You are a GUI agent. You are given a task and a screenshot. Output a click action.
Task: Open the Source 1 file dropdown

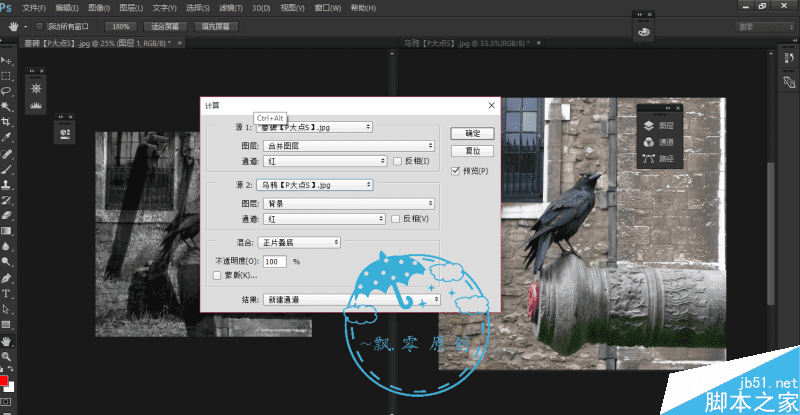315,127
